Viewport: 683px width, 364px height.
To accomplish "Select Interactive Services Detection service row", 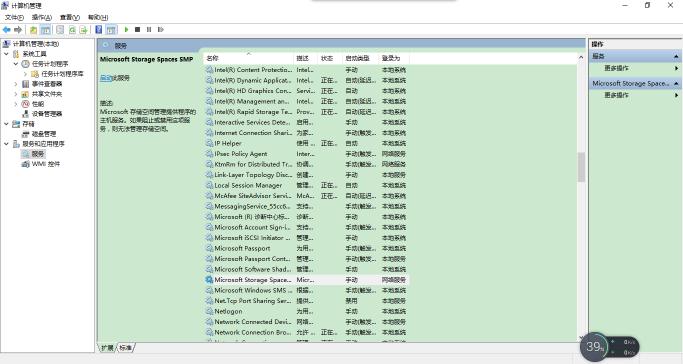I will [306, 122].
